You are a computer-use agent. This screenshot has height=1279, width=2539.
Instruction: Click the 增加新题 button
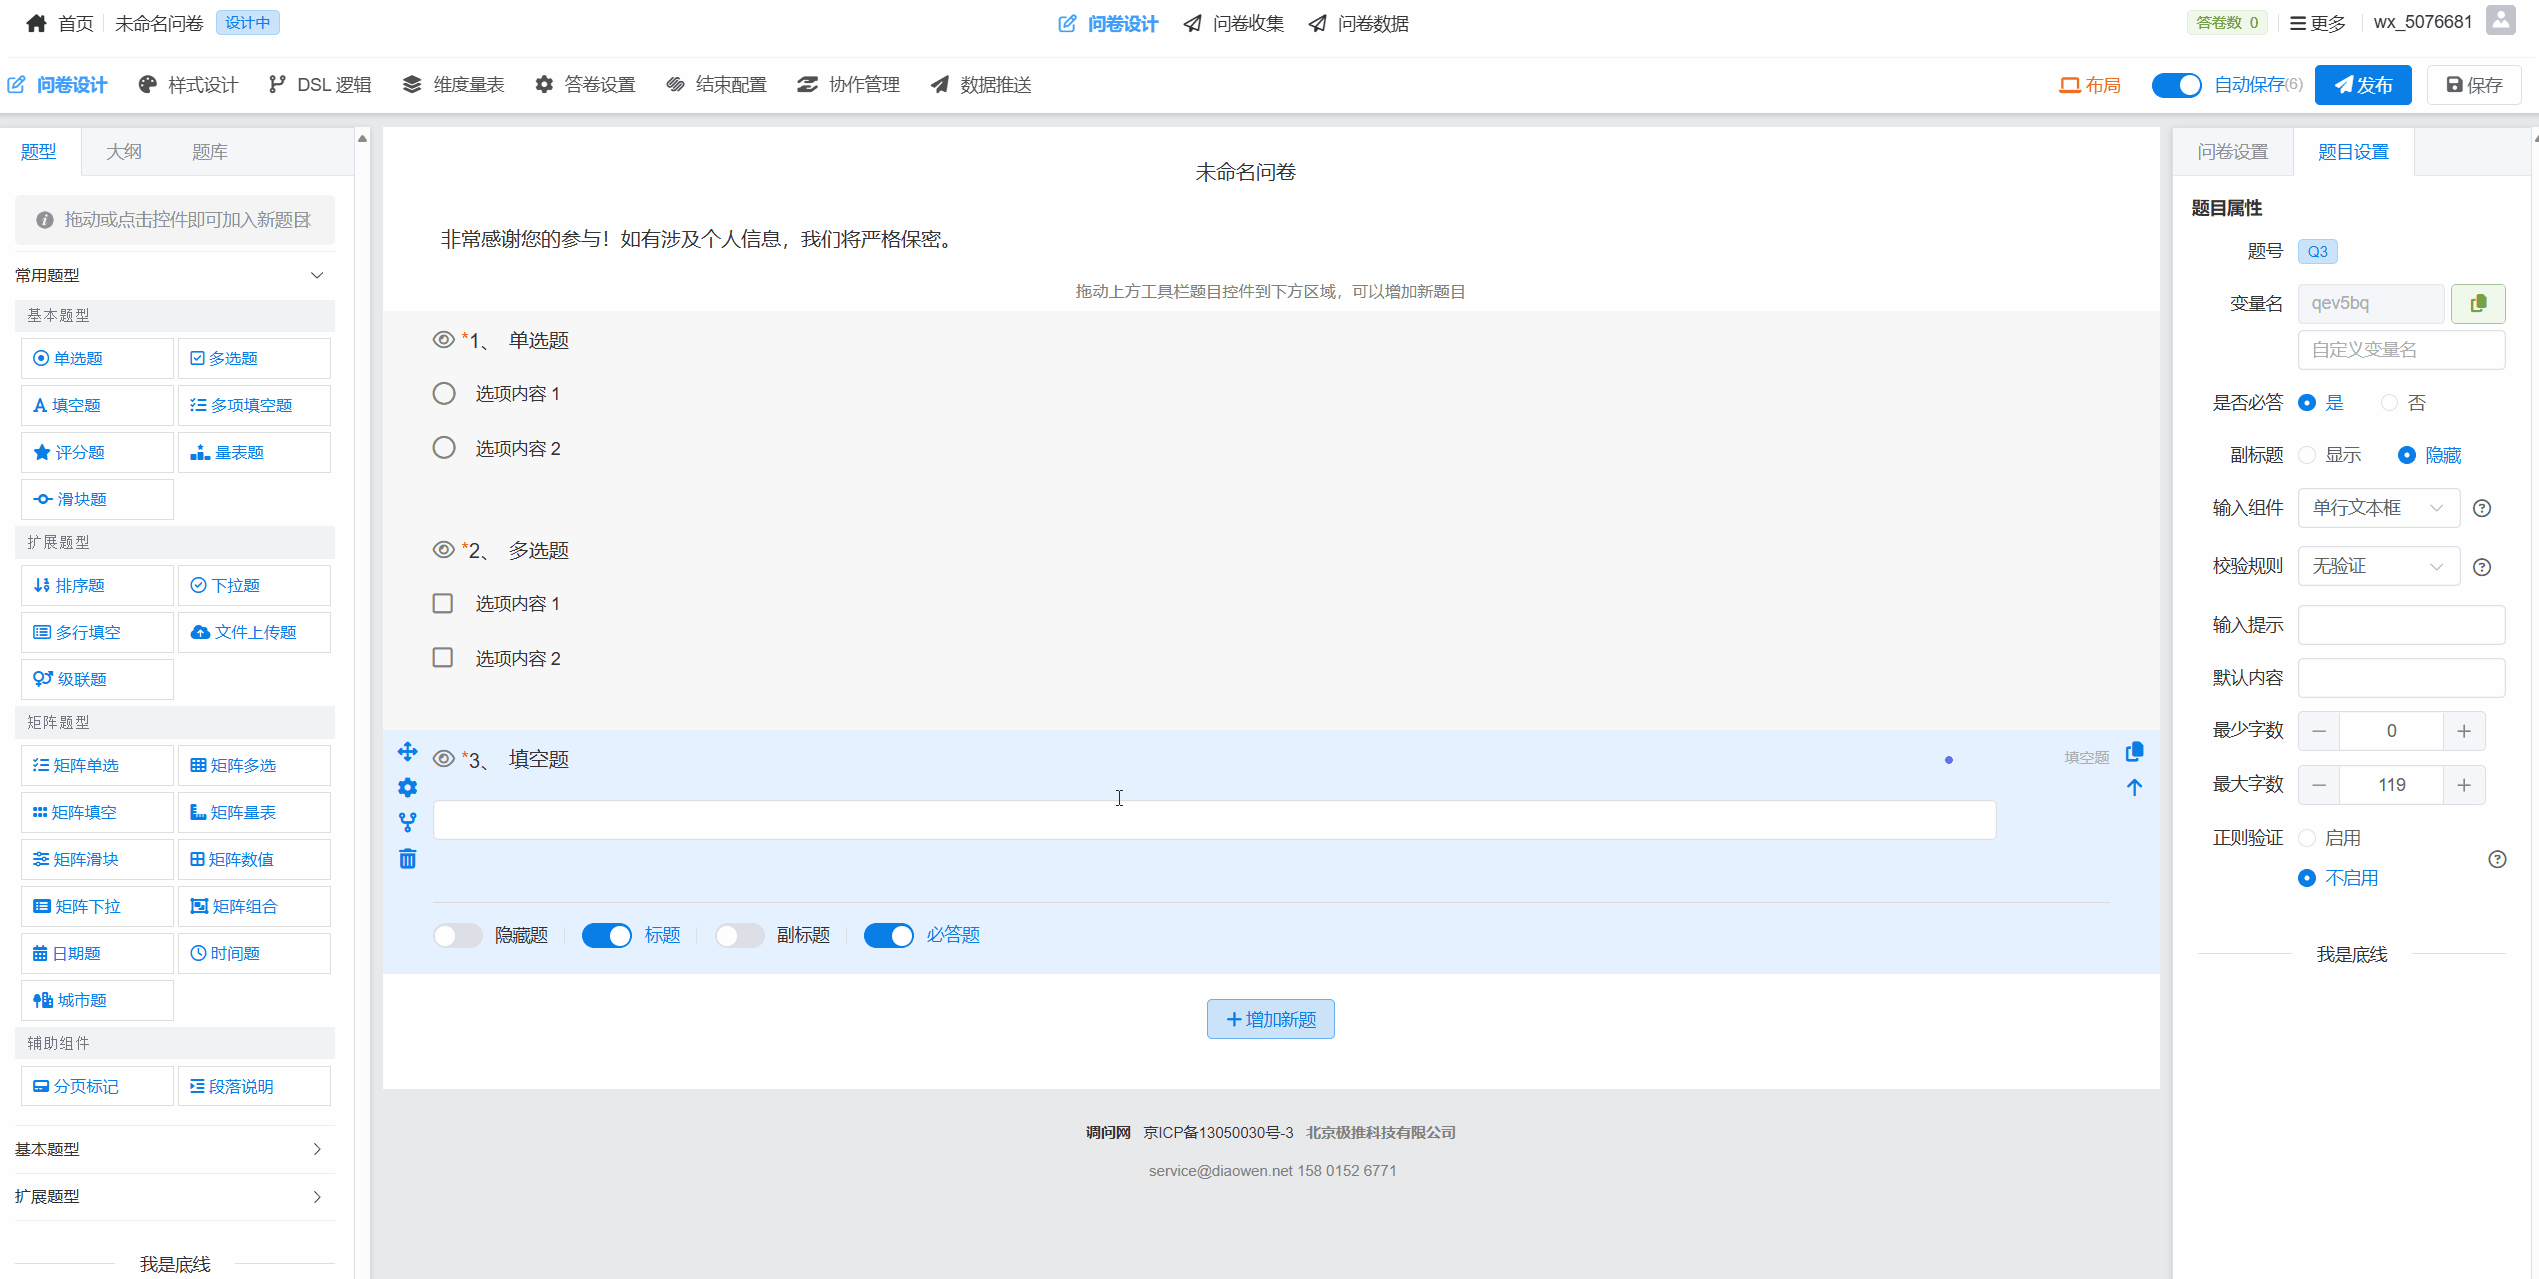(x=1270, y=1019)
